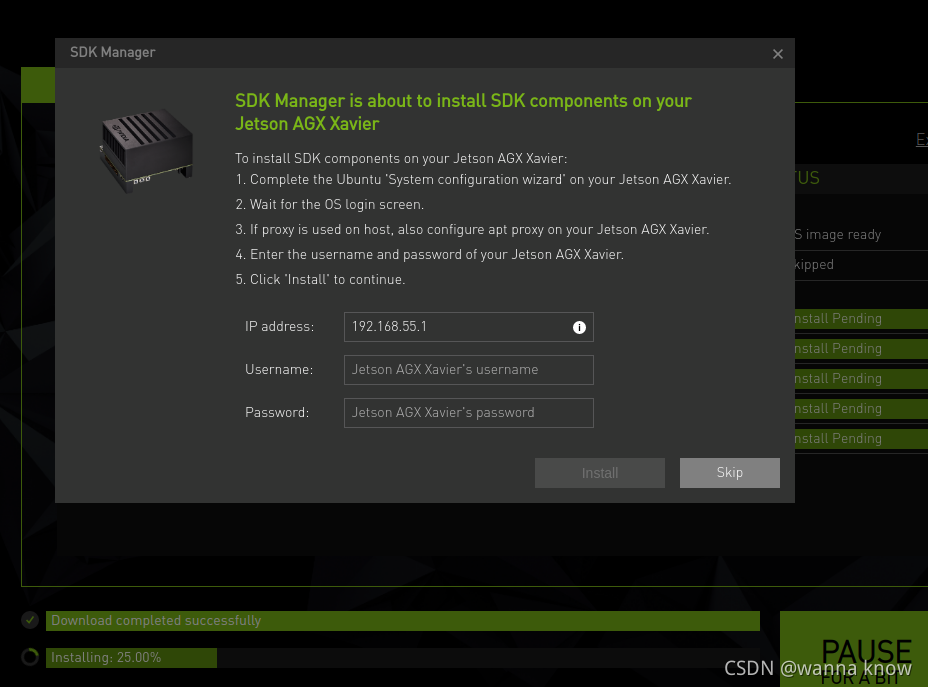This screenshot has width=928, height=687.
Task: Close the SDK Manager dialog
Action: [x=778, y=54]
